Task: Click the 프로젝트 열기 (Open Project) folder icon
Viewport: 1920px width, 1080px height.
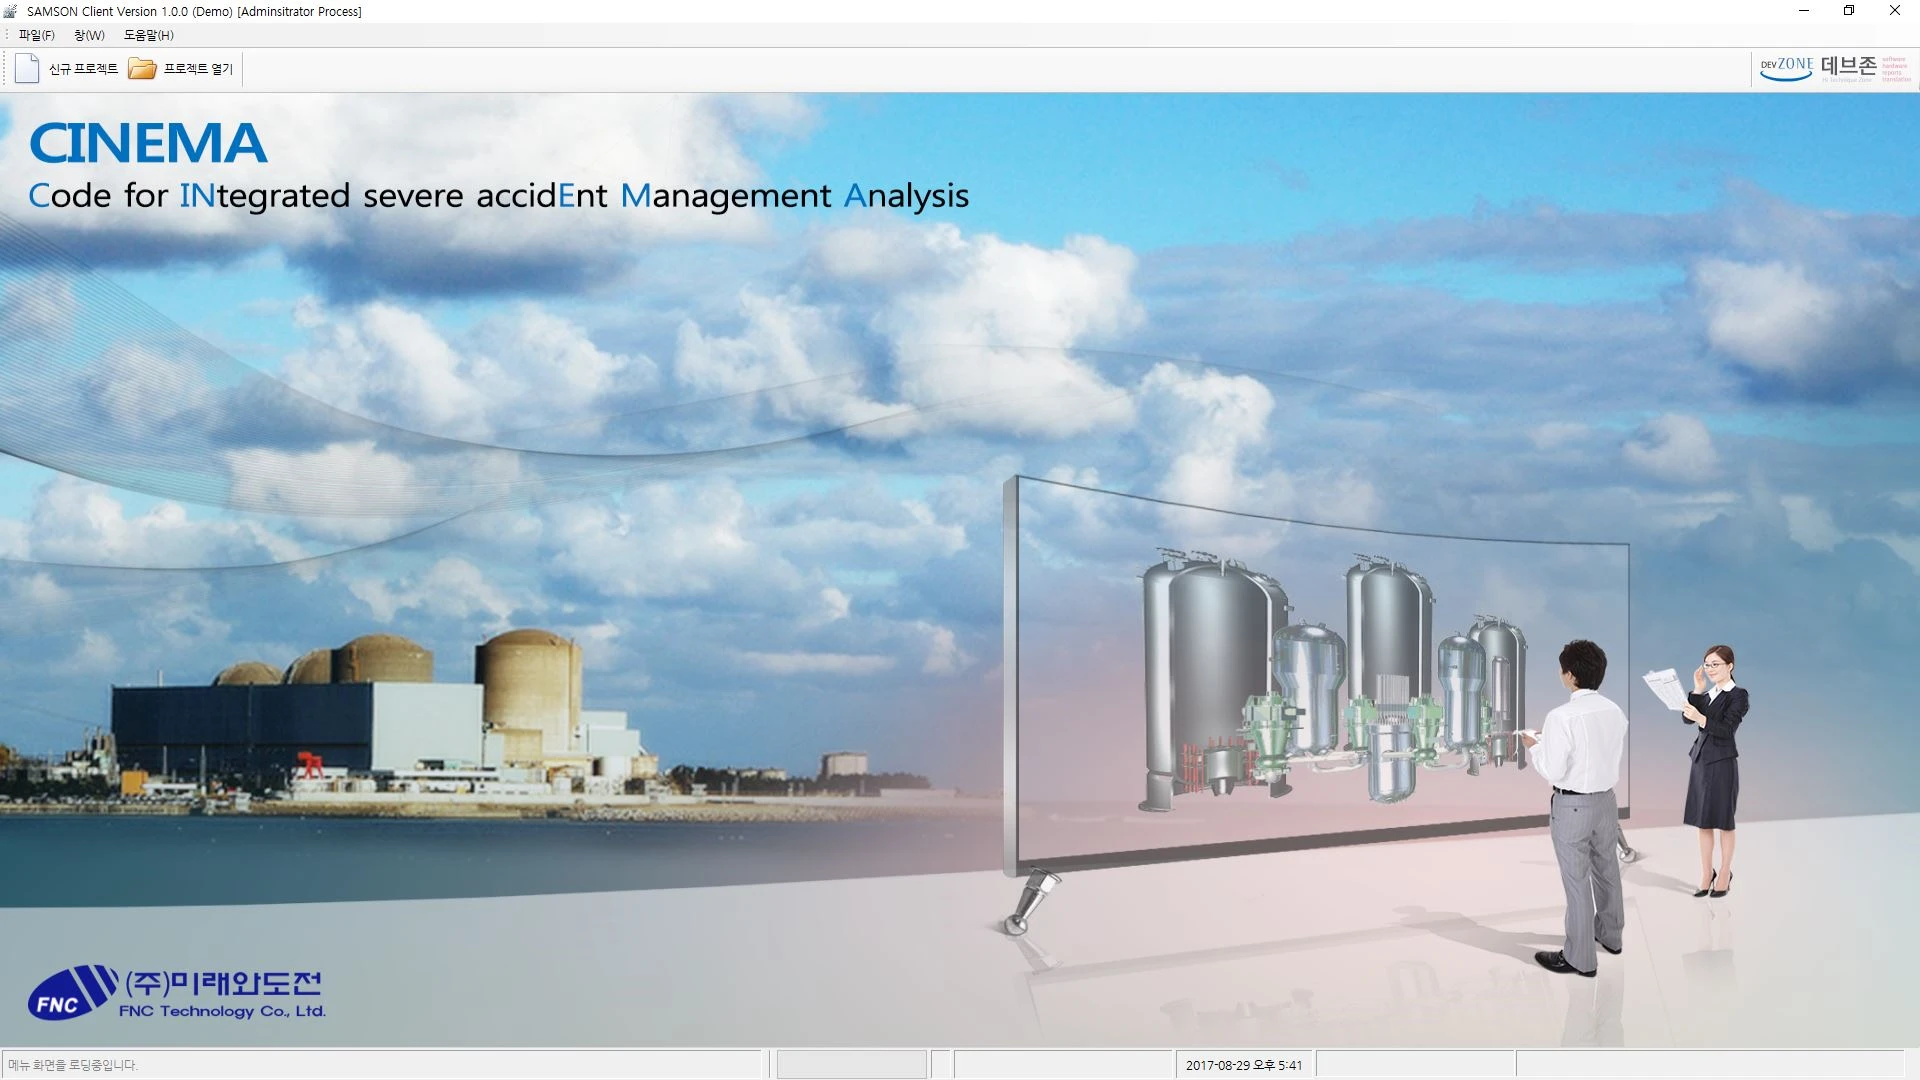Action: tap(141, 67)
